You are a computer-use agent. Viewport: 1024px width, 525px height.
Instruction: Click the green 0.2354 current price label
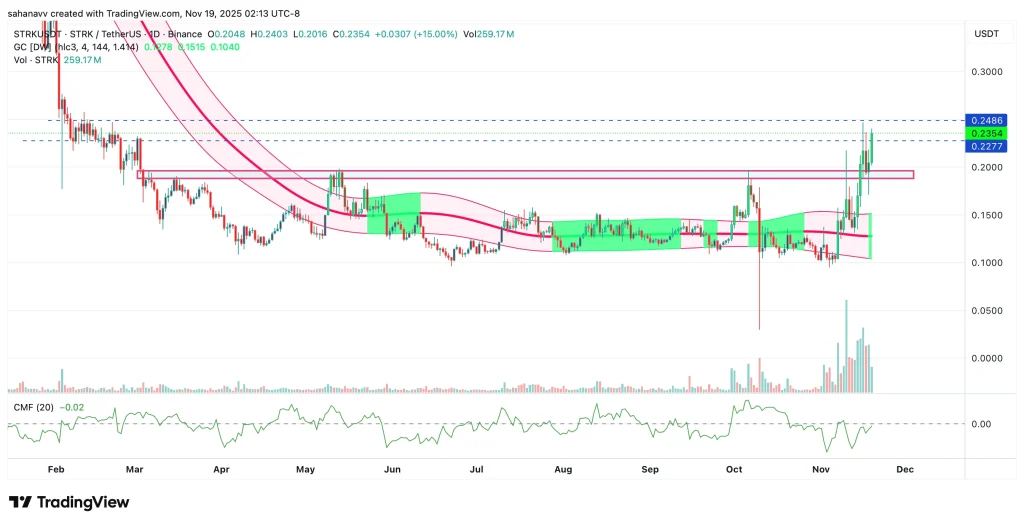pos(985,133)
